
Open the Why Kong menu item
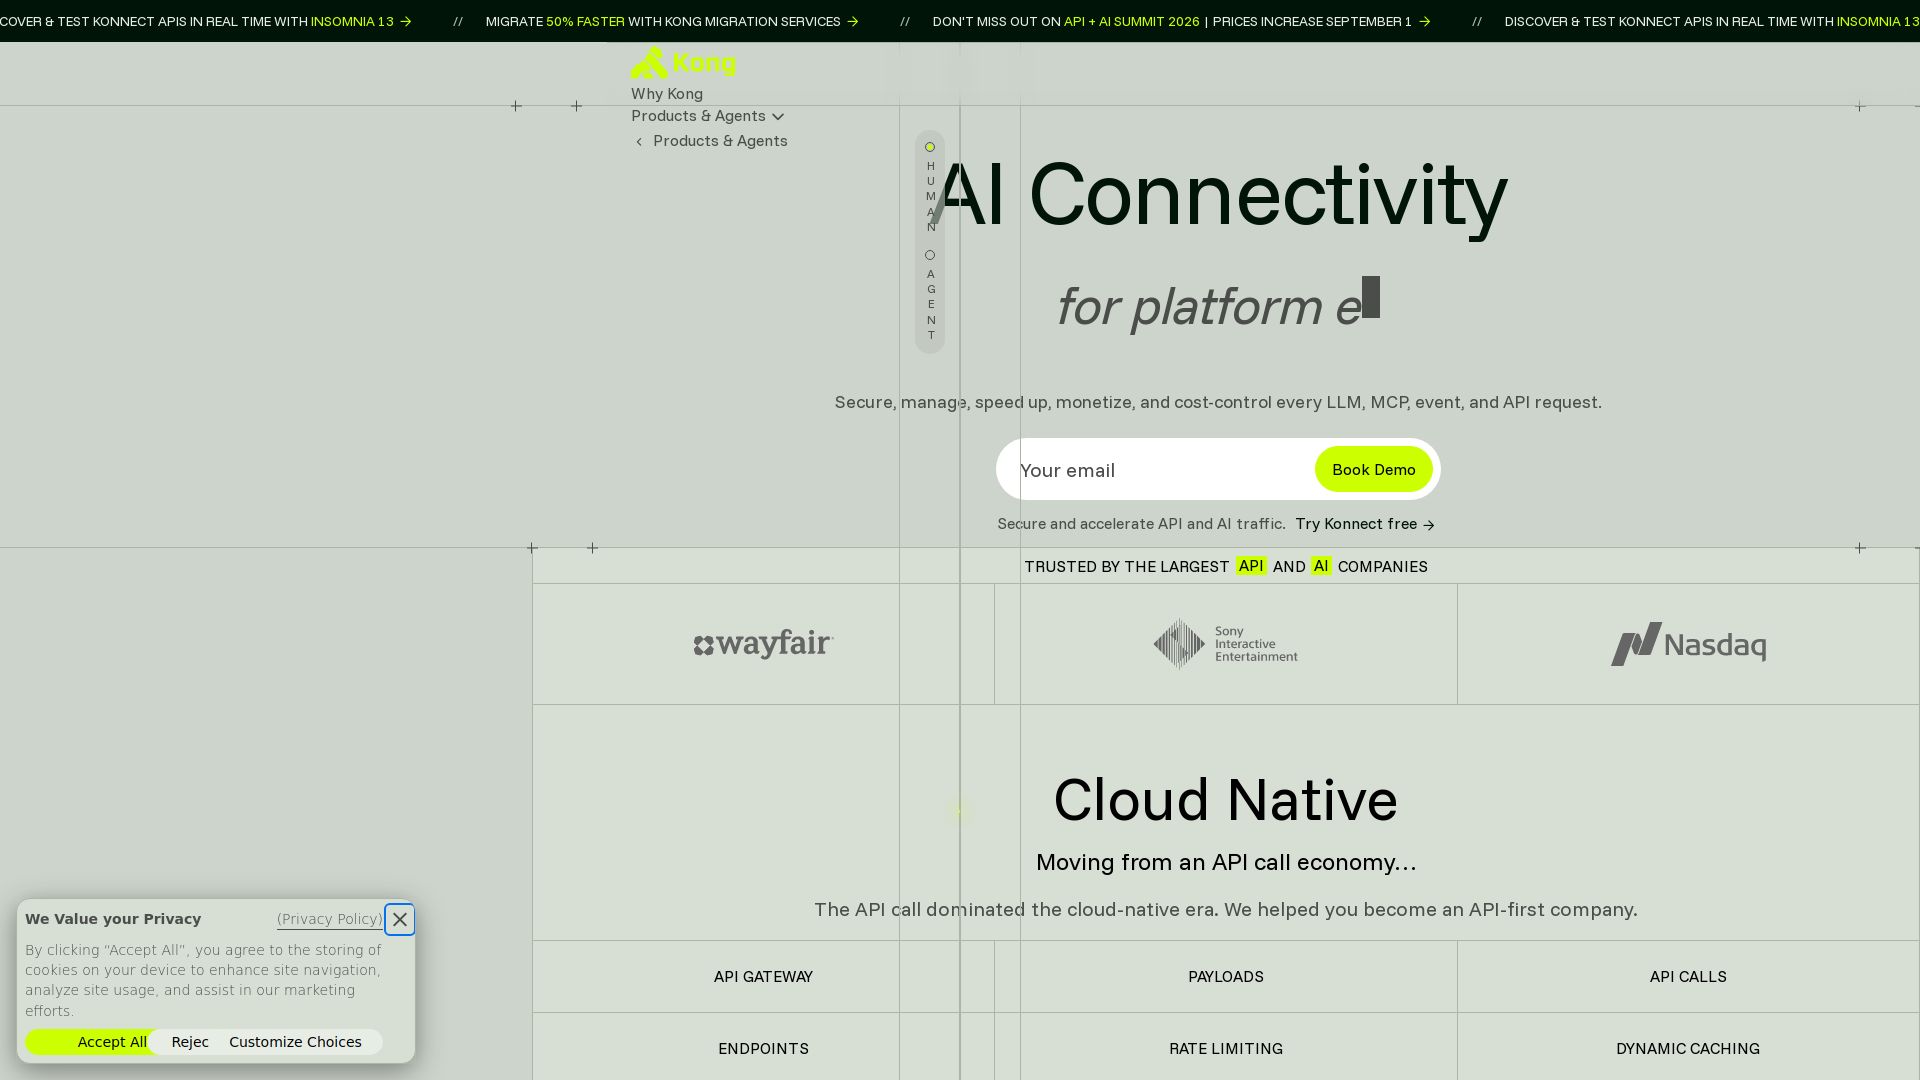pyautogui.click(x=667, y=94)
